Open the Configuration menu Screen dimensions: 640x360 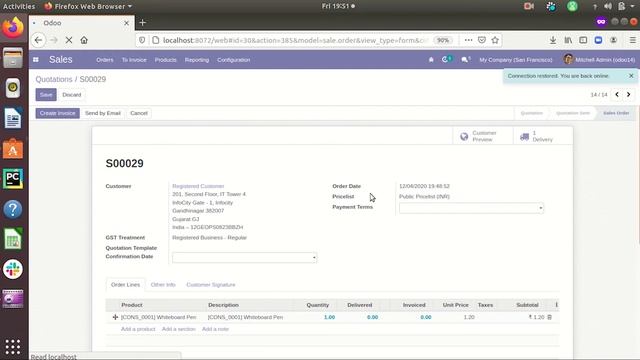pyautogui.click(x=233, y=60)
